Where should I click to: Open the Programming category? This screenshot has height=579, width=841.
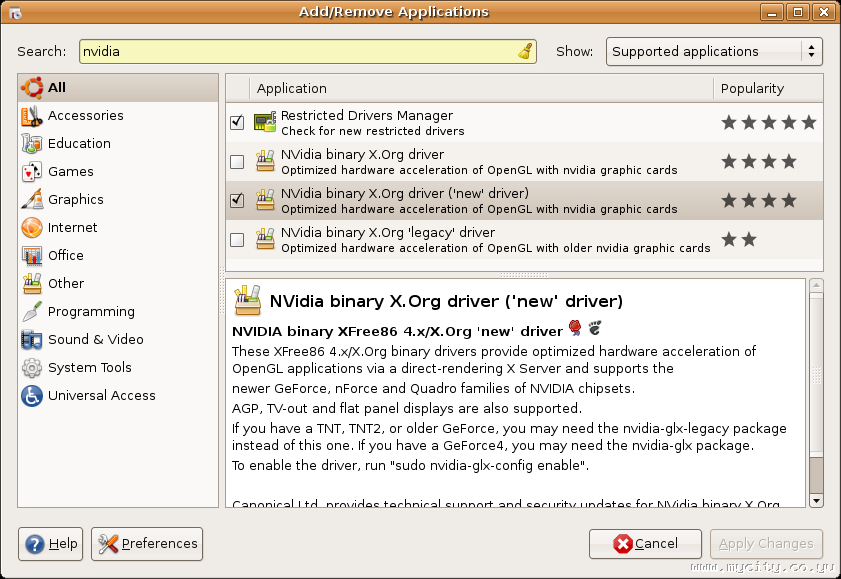[118, 311]
